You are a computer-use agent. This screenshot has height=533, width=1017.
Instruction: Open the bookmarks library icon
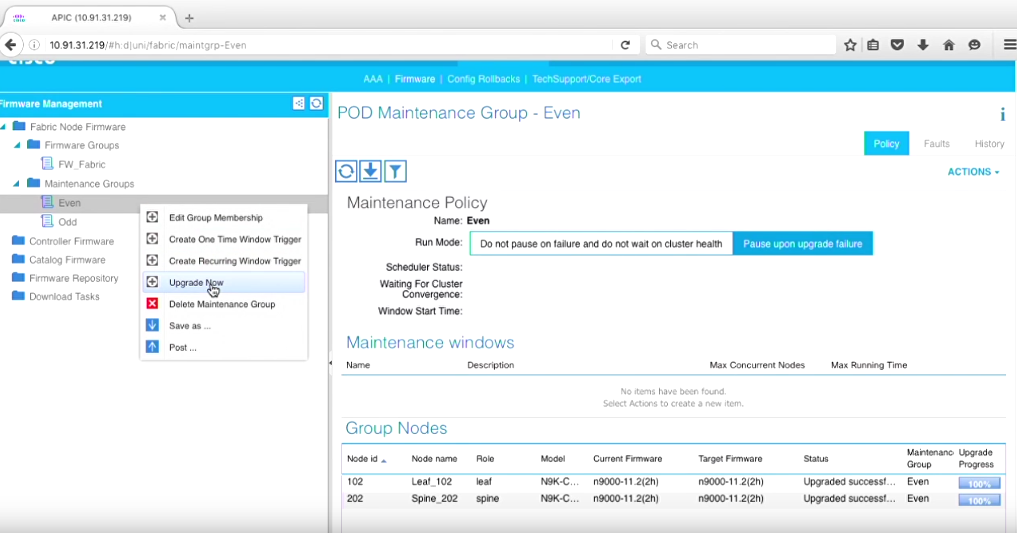click(873, 45)
